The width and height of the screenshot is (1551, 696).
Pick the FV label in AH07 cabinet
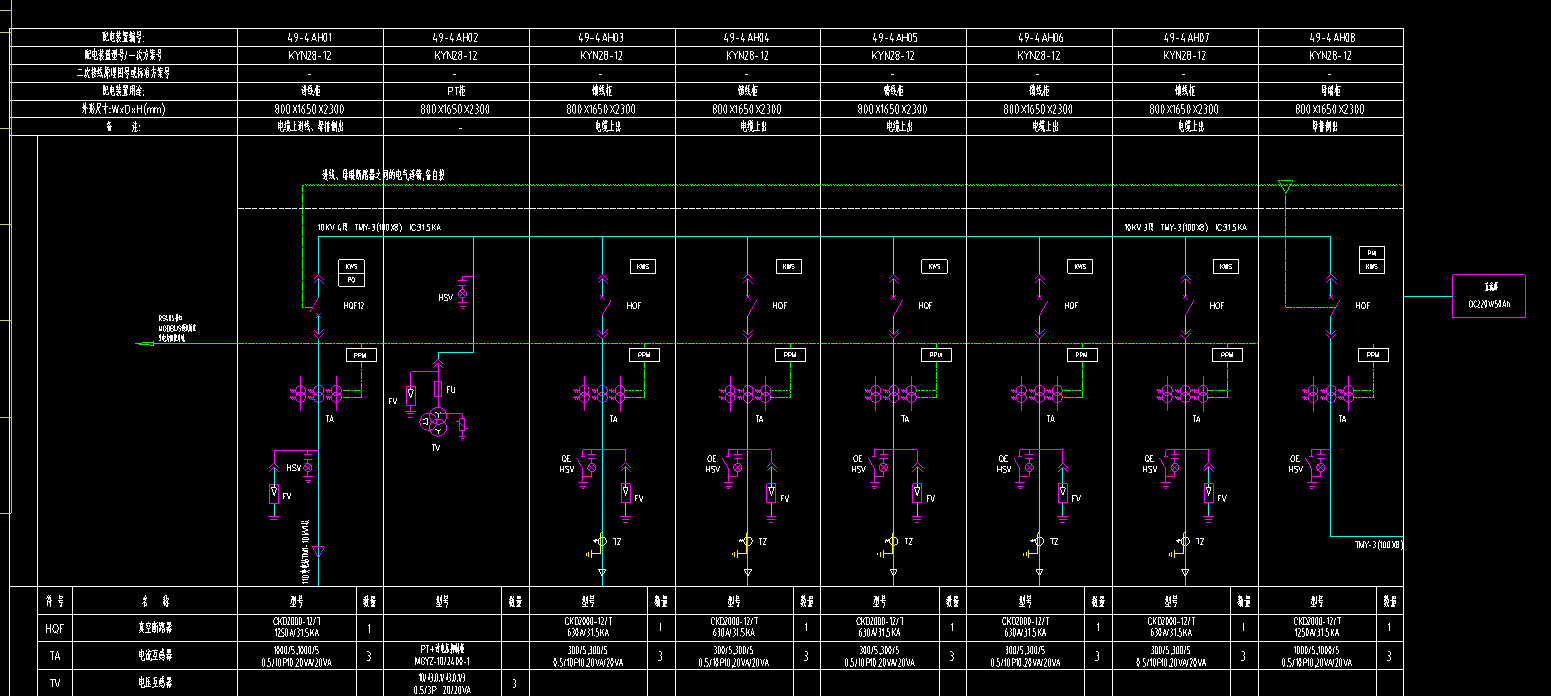pos(1221,499)
